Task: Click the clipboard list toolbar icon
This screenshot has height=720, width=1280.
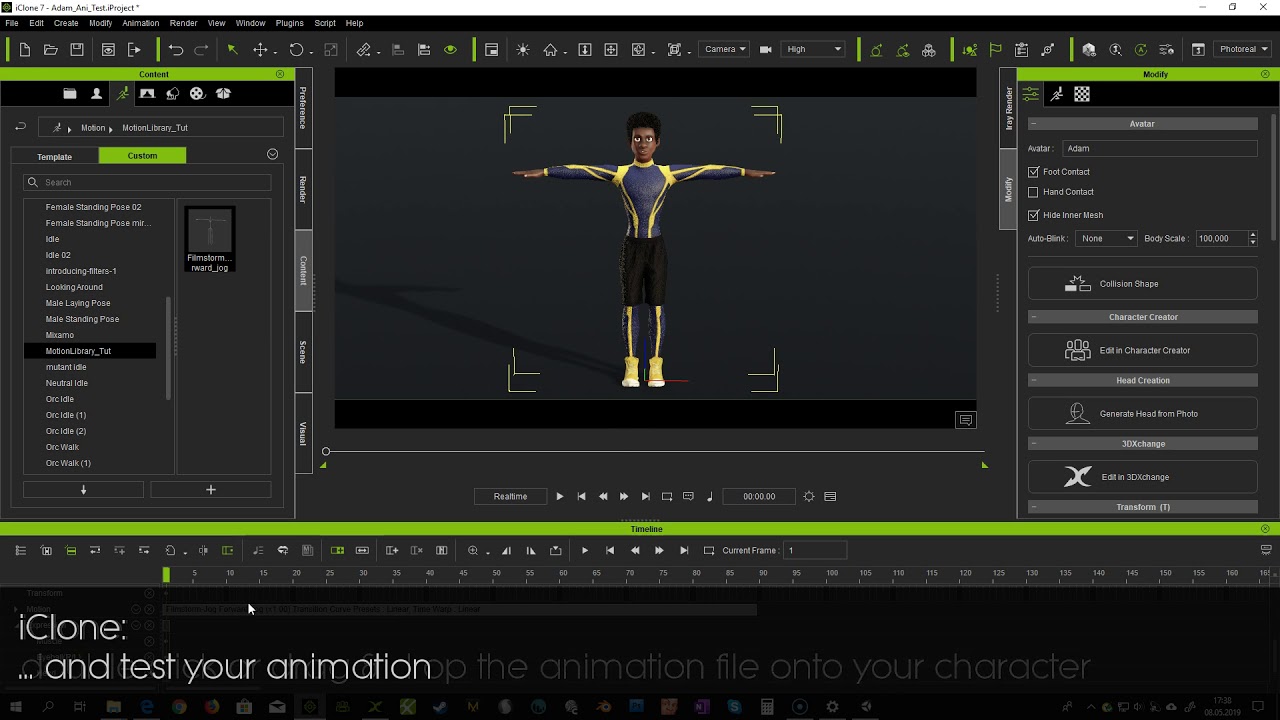Action: click(x=1021, y=49)
